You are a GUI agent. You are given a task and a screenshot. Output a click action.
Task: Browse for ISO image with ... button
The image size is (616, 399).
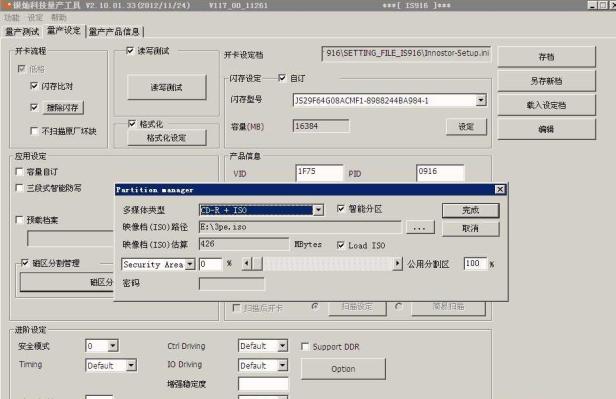click(x=420, y=227)
